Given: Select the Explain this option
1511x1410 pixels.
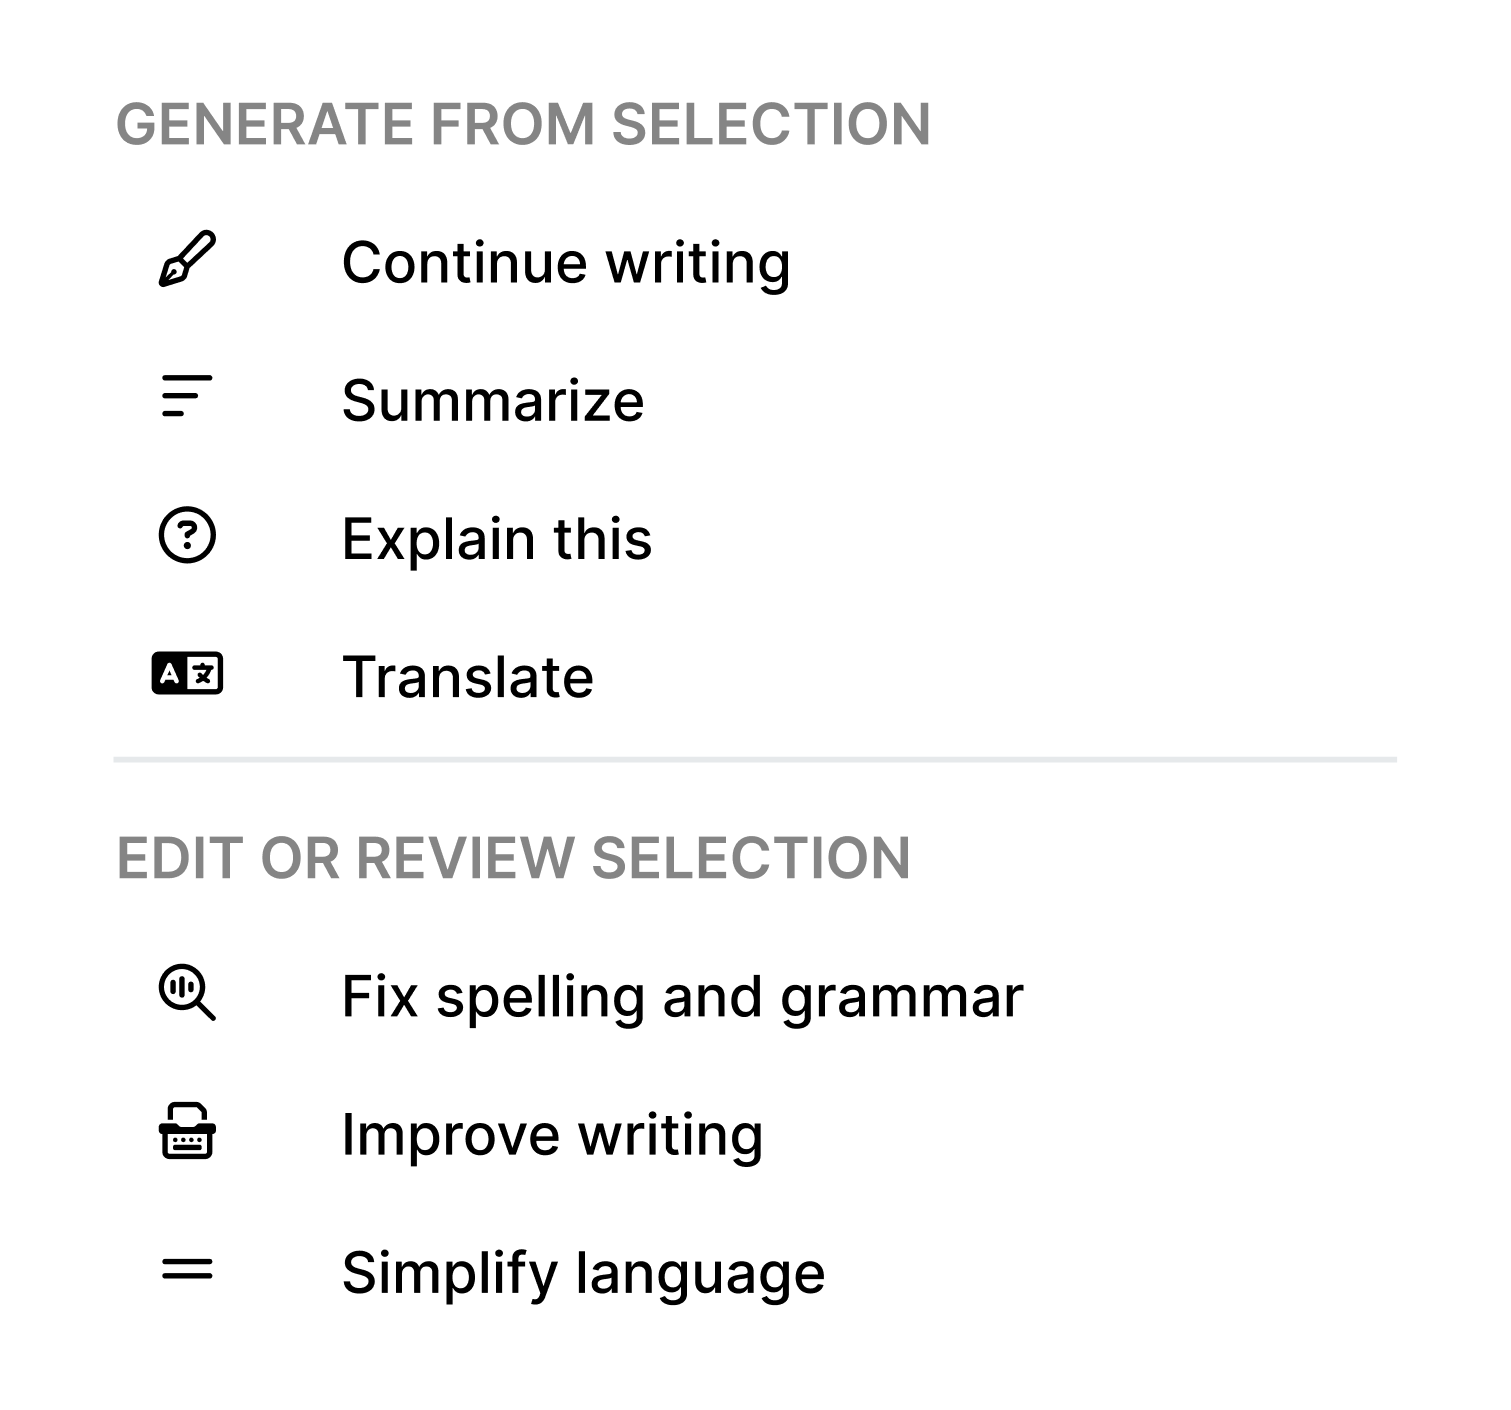Looking at the screenshot, I should pos(496,538).
